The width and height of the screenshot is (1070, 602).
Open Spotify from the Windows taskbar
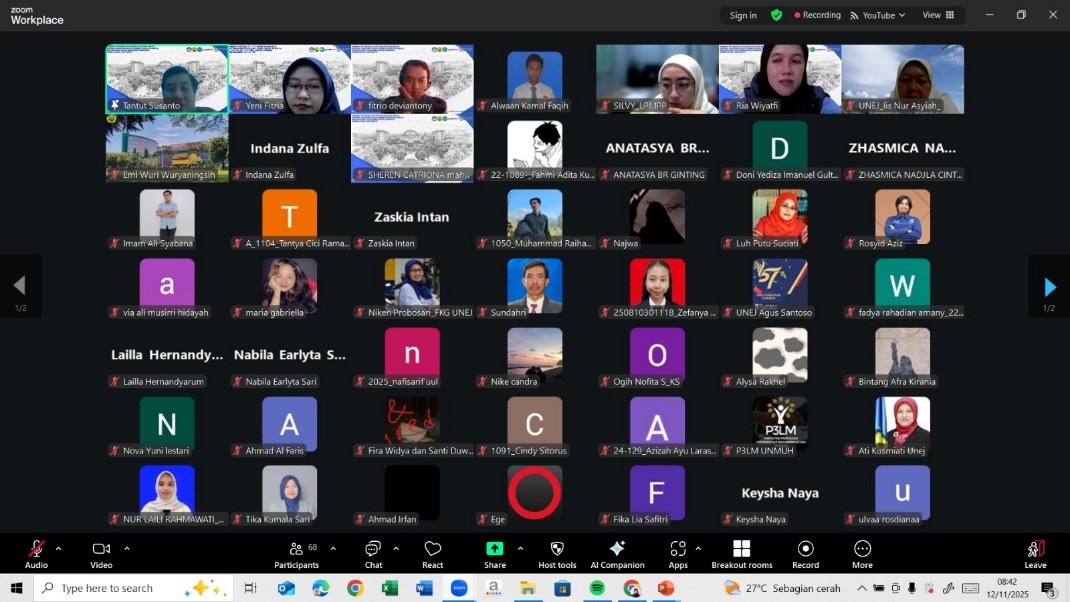click(x=597, y=588)
